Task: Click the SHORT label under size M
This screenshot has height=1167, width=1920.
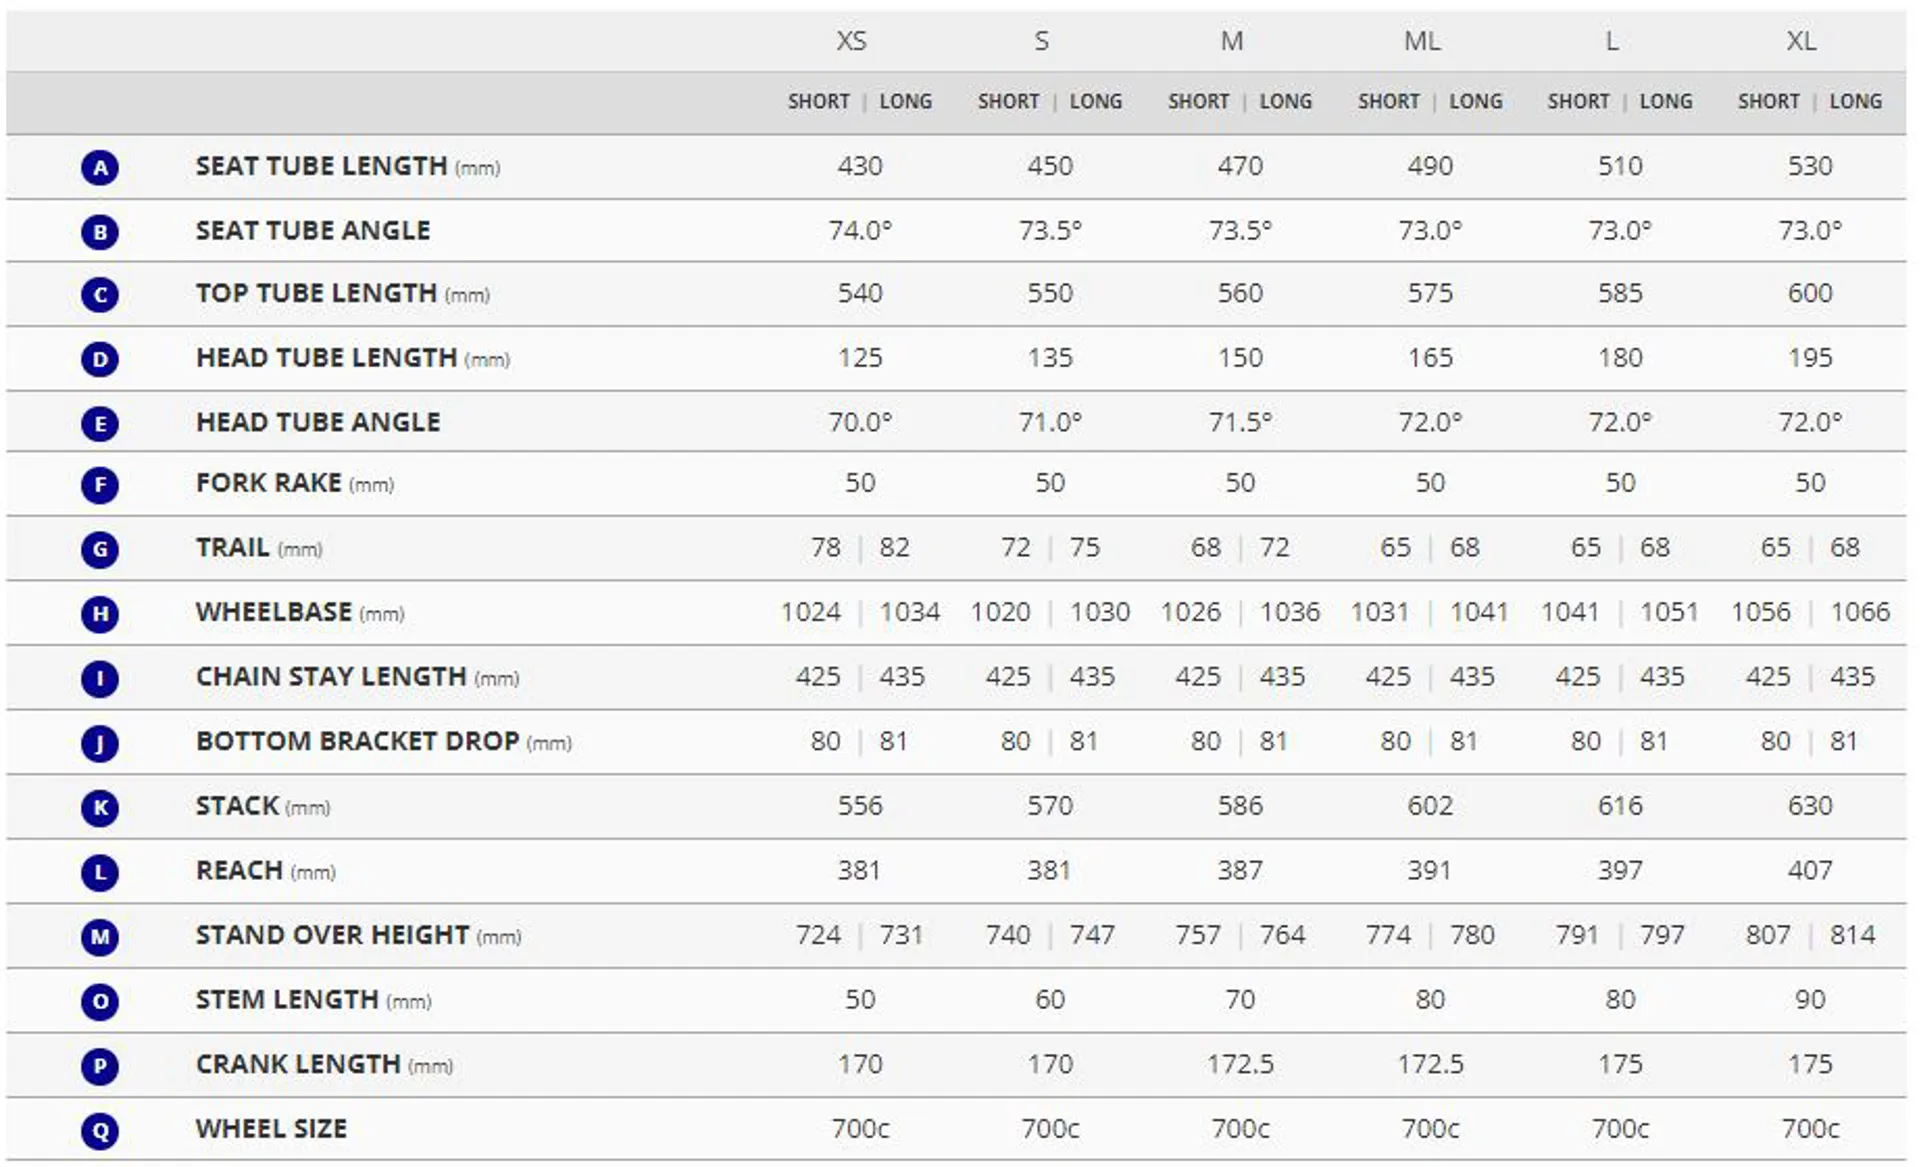Action: [1198, 101]
